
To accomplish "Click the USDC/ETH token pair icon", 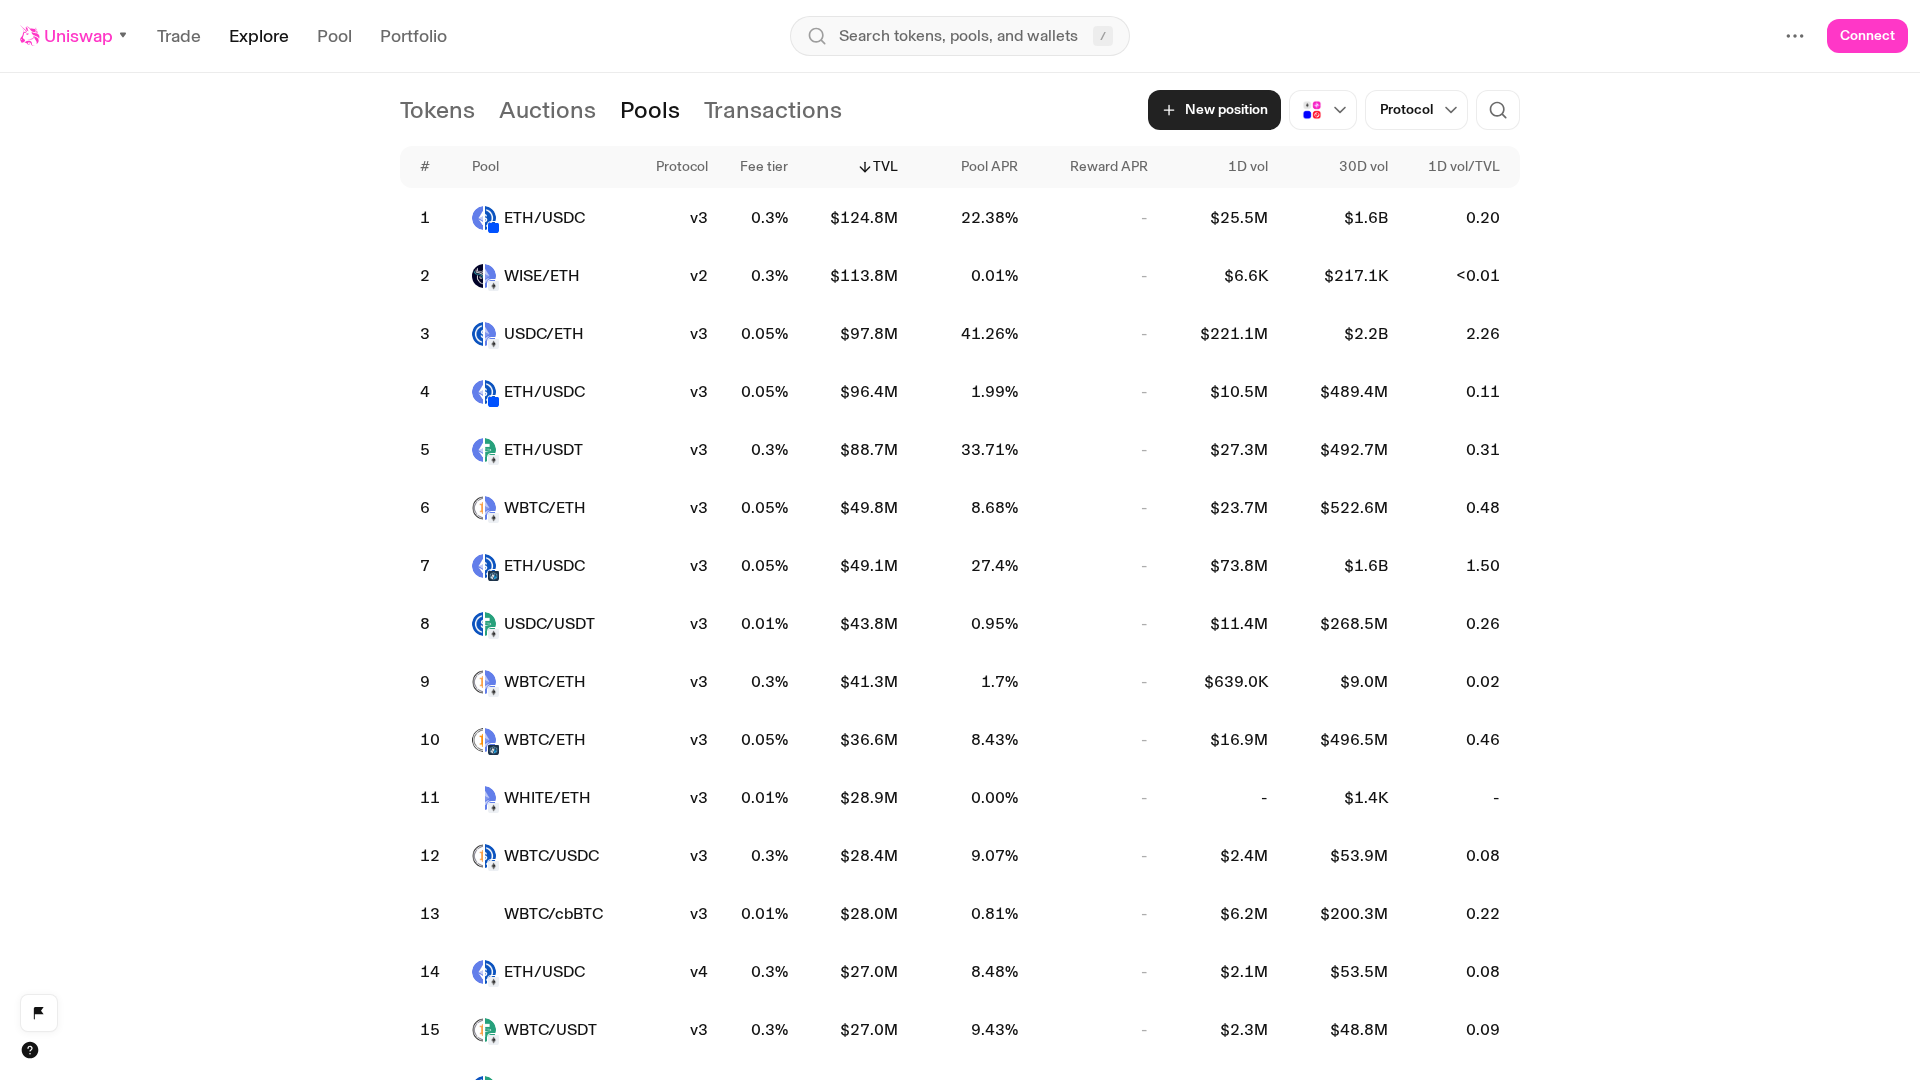I will [x=484, y=334].
